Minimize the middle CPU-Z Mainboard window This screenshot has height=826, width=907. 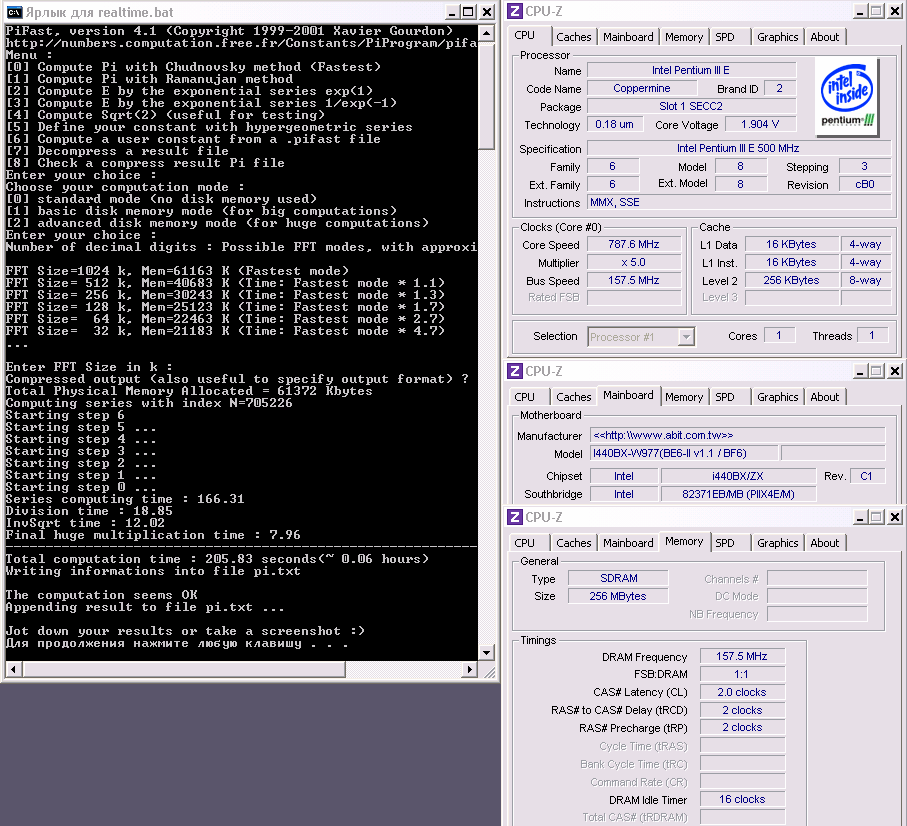pyautogui.click(x=860, y=371)
